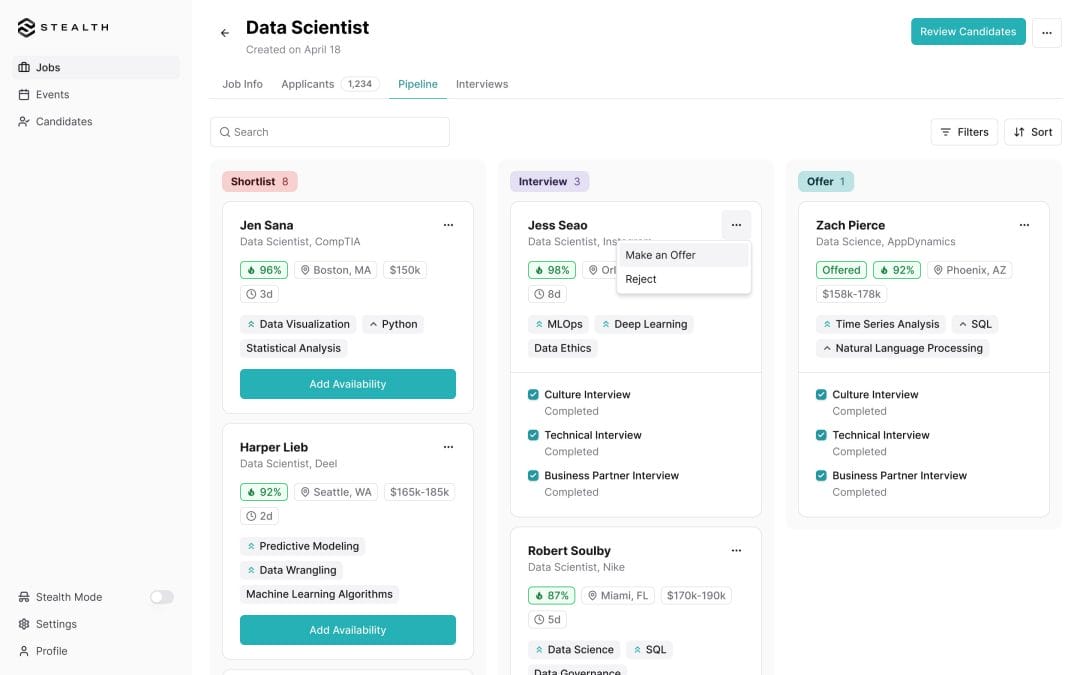The image size is (1080, 675).
Task: Click the Stealth logo
Action: [x=63, y=28]
